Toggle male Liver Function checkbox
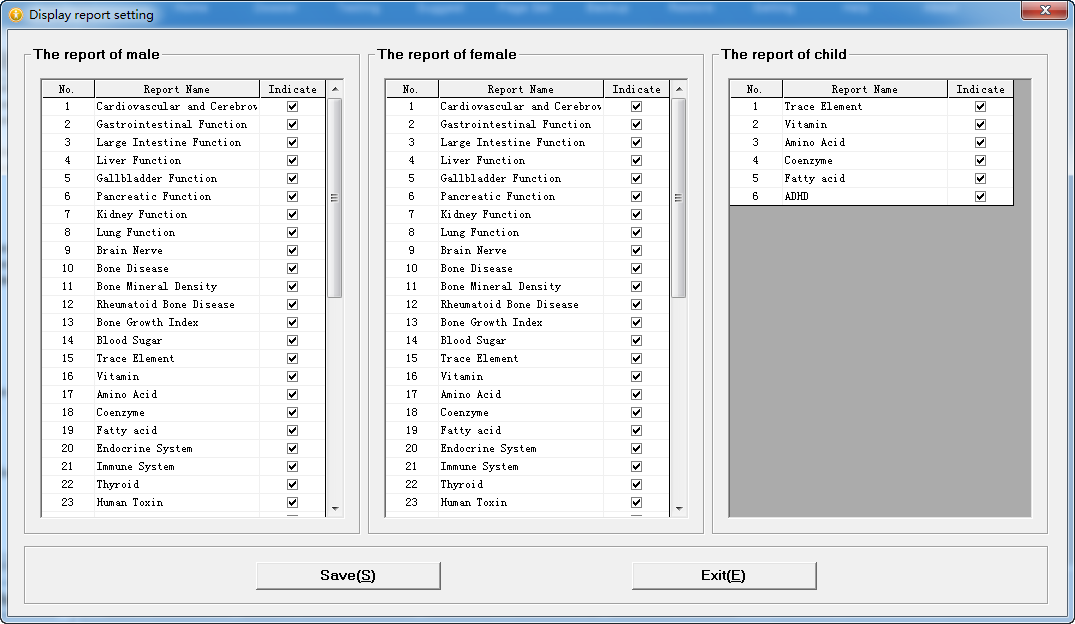Viewport: 1075px width, 624px height. point(293,160)
